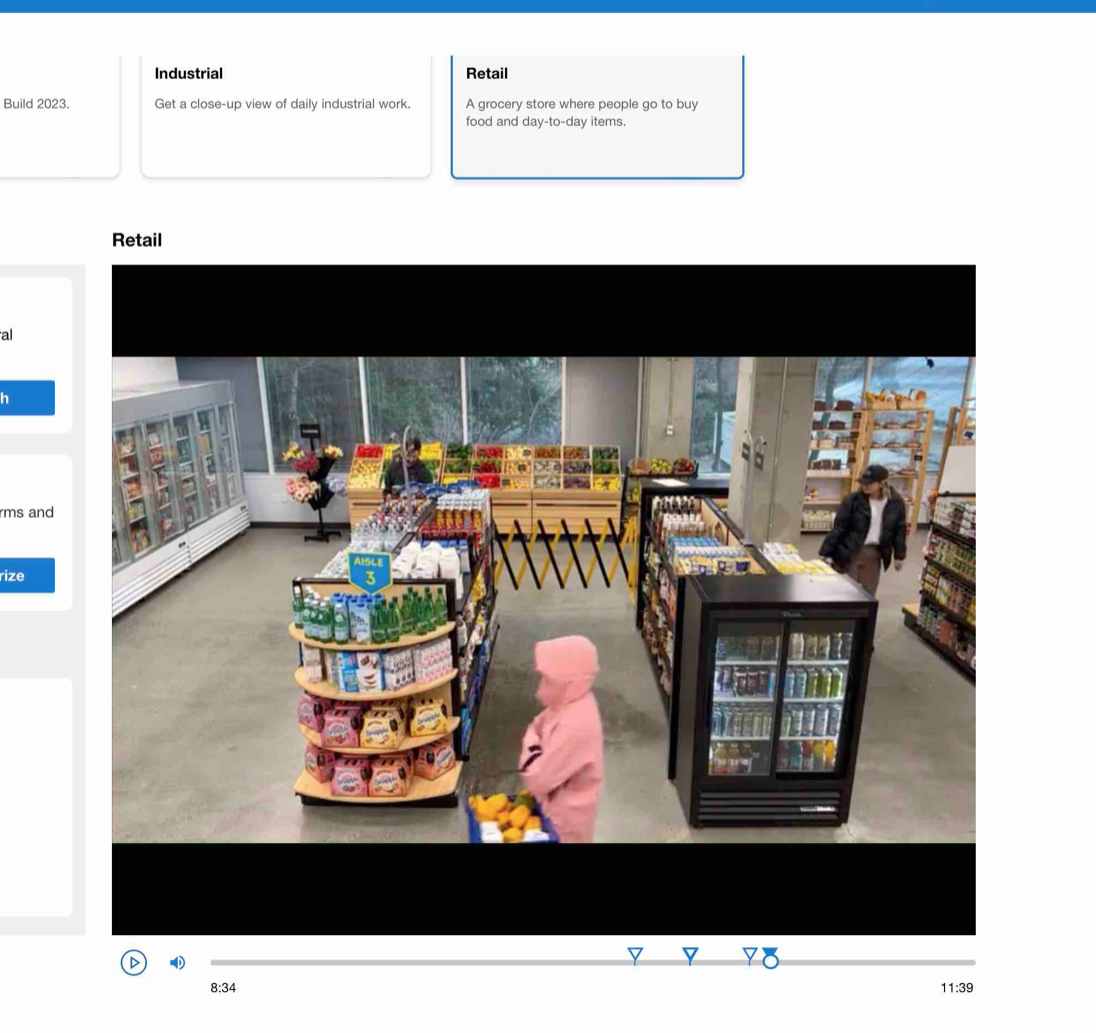This screenshot has width=1096, height=1033.
Task: Choose the Retail grocery store card
Action: pos(597,115)
